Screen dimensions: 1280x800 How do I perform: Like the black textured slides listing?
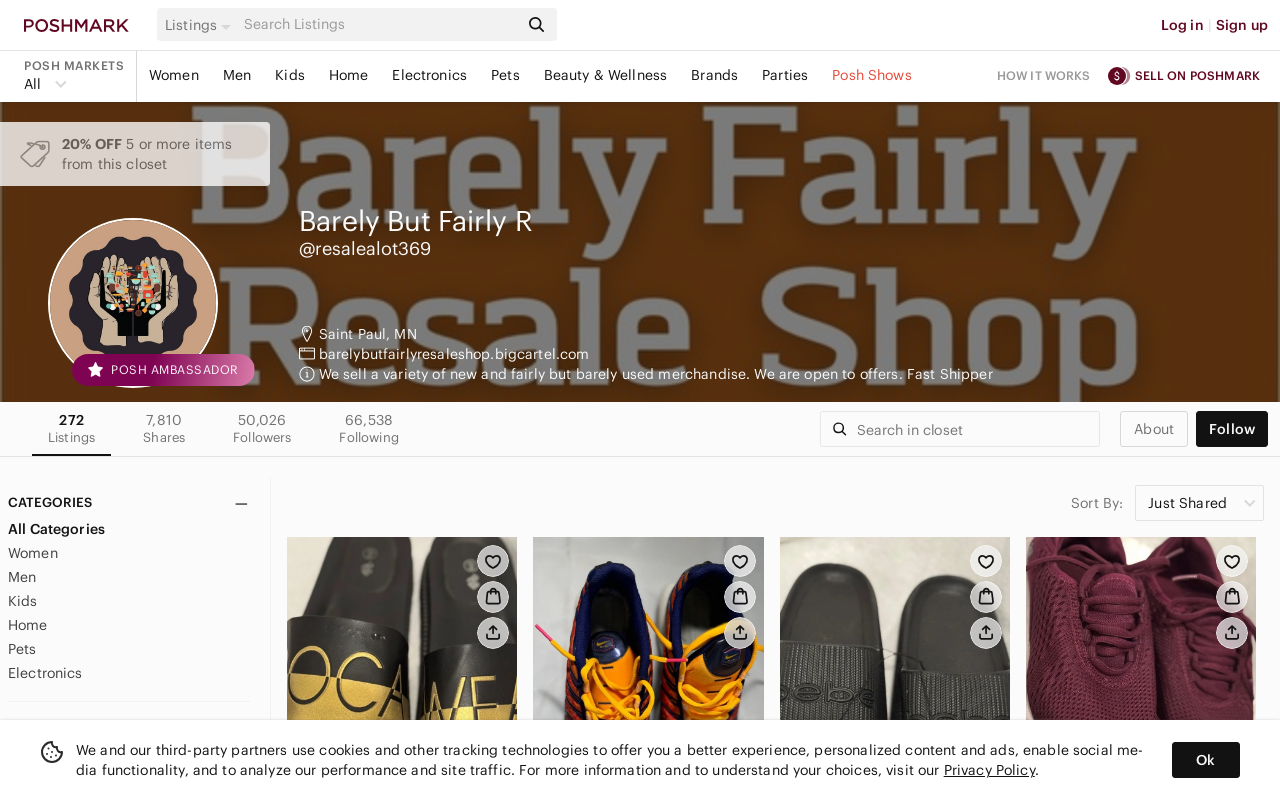[986, 561]
